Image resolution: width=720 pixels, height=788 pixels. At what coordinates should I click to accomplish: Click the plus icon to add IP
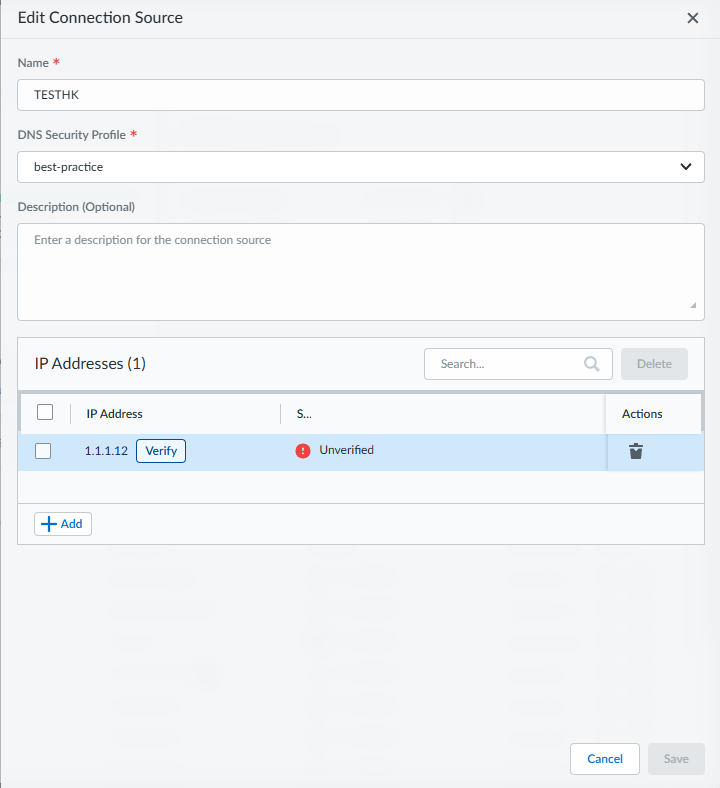tap(47, 524)
